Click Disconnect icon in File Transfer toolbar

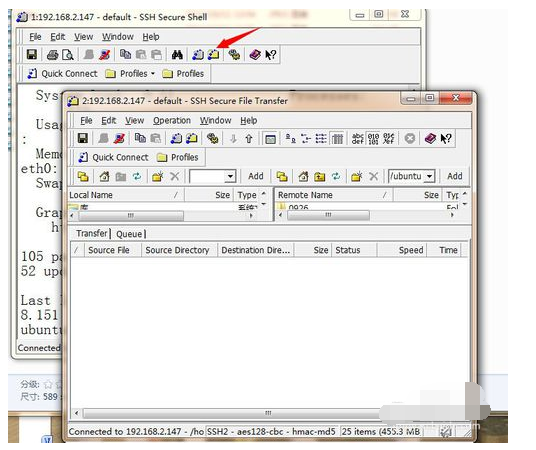pyautogui.click(x=119, y=138)
